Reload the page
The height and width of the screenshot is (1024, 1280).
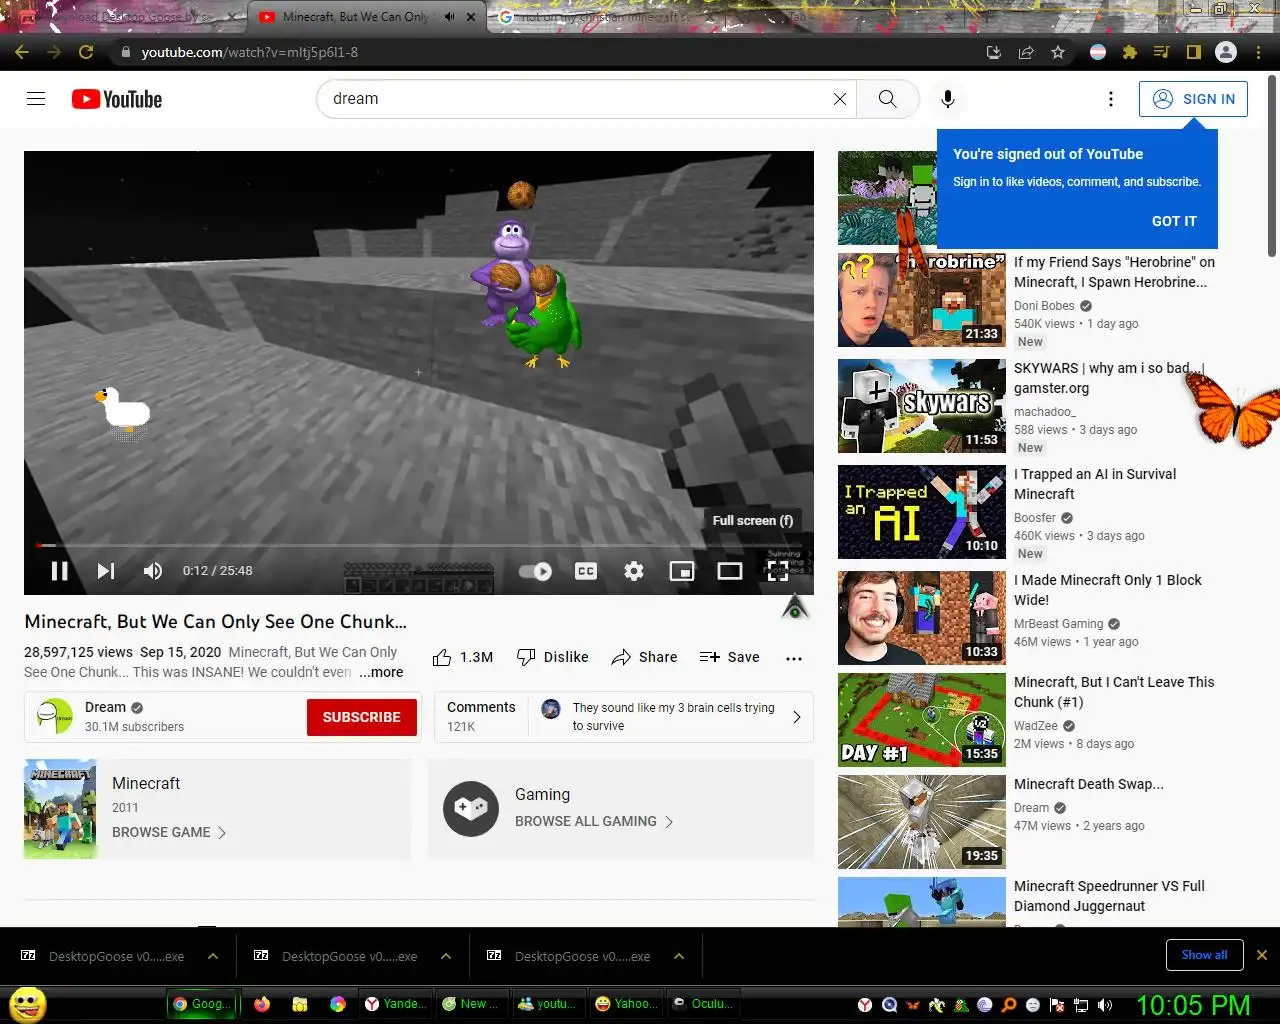pos(86,52)
